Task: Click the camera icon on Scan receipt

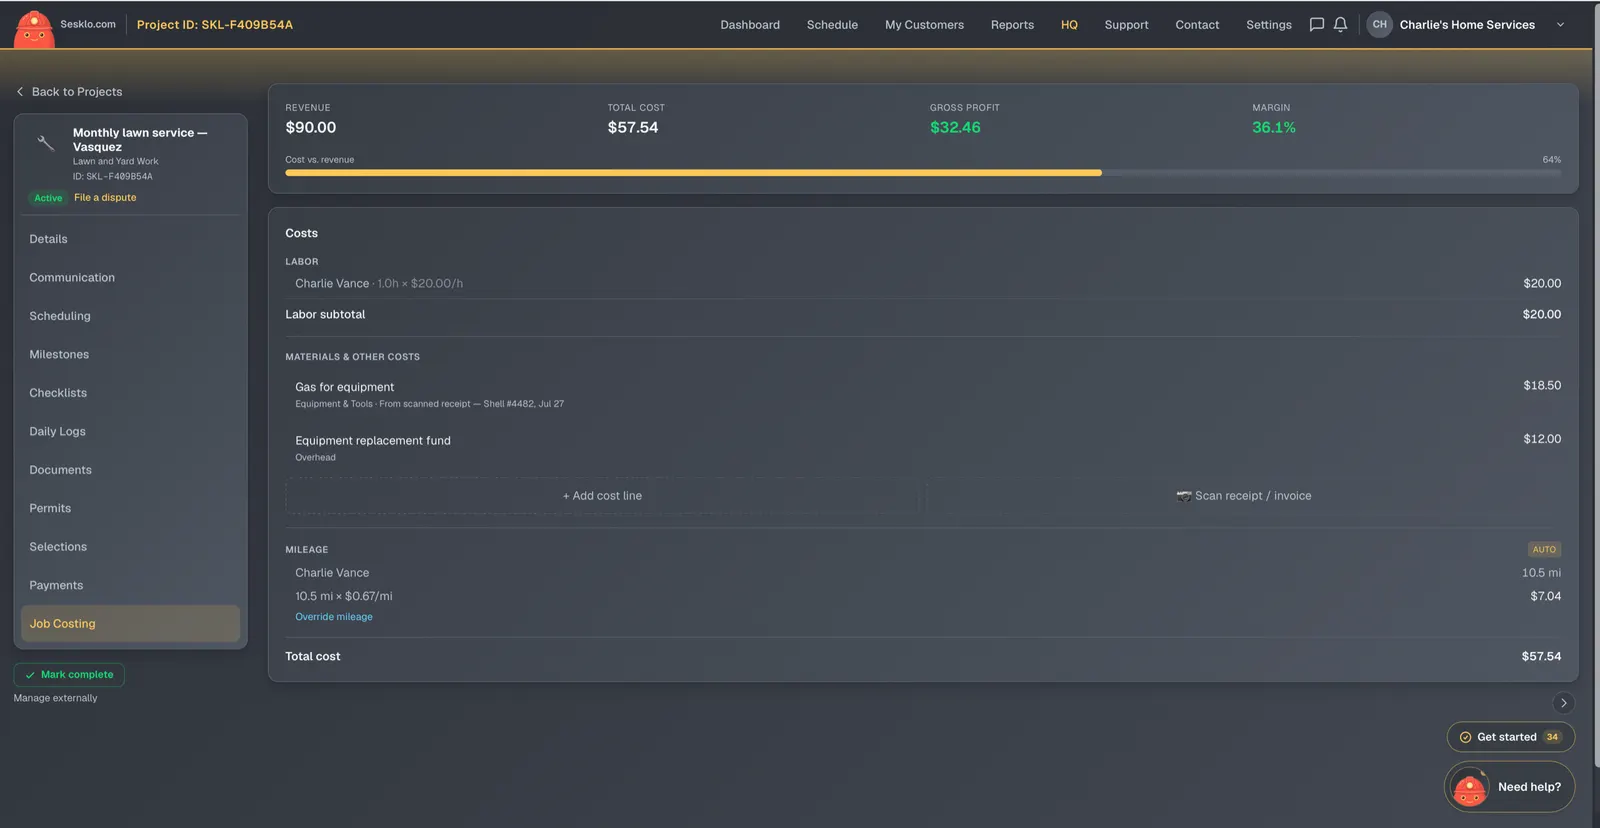Action: click(x=1184, y=496)
